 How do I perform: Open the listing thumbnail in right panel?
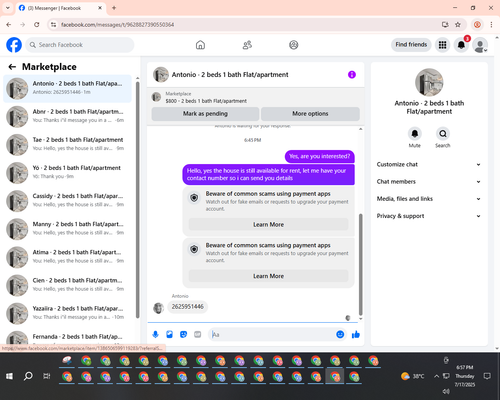[429, 82]
